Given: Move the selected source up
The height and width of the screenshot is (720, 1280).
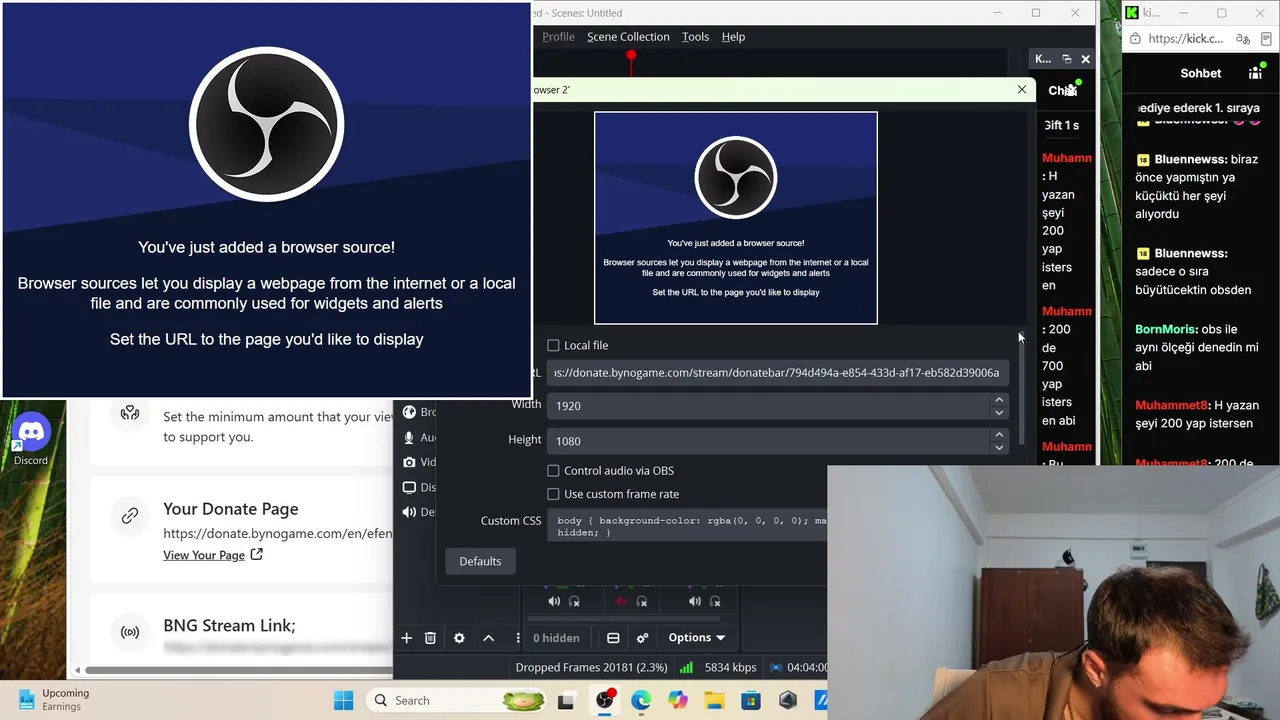Looking at the screenshot, I should point(488,638).
